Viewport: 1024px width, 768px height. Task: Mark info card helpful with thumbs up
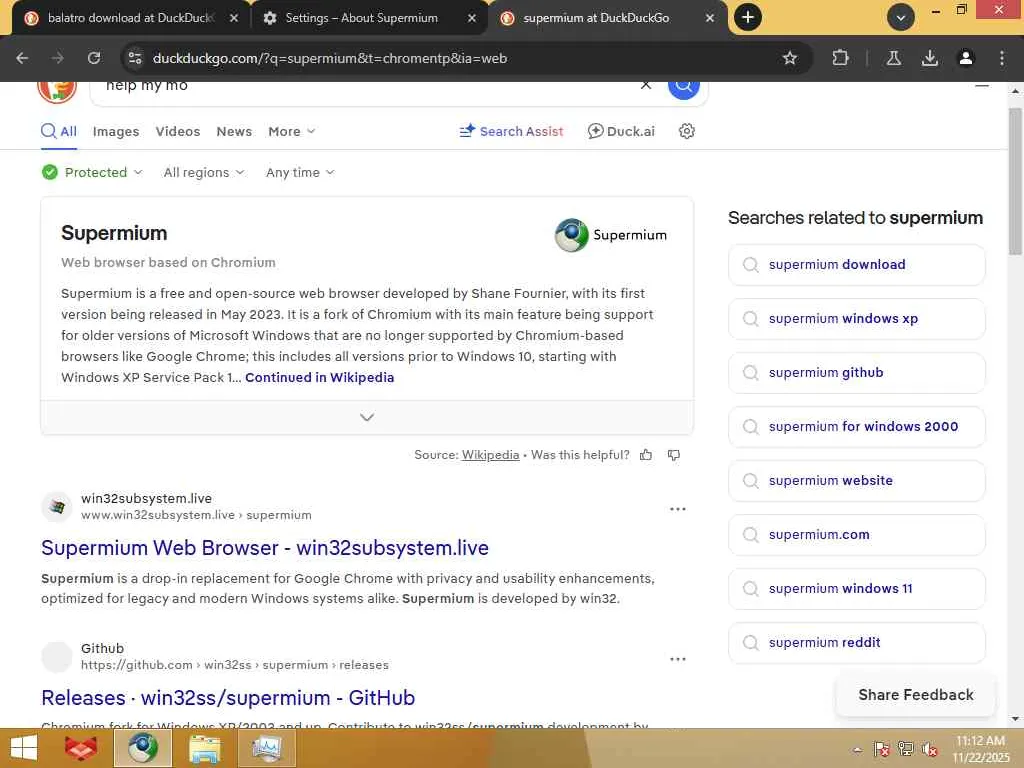point(646,455)
